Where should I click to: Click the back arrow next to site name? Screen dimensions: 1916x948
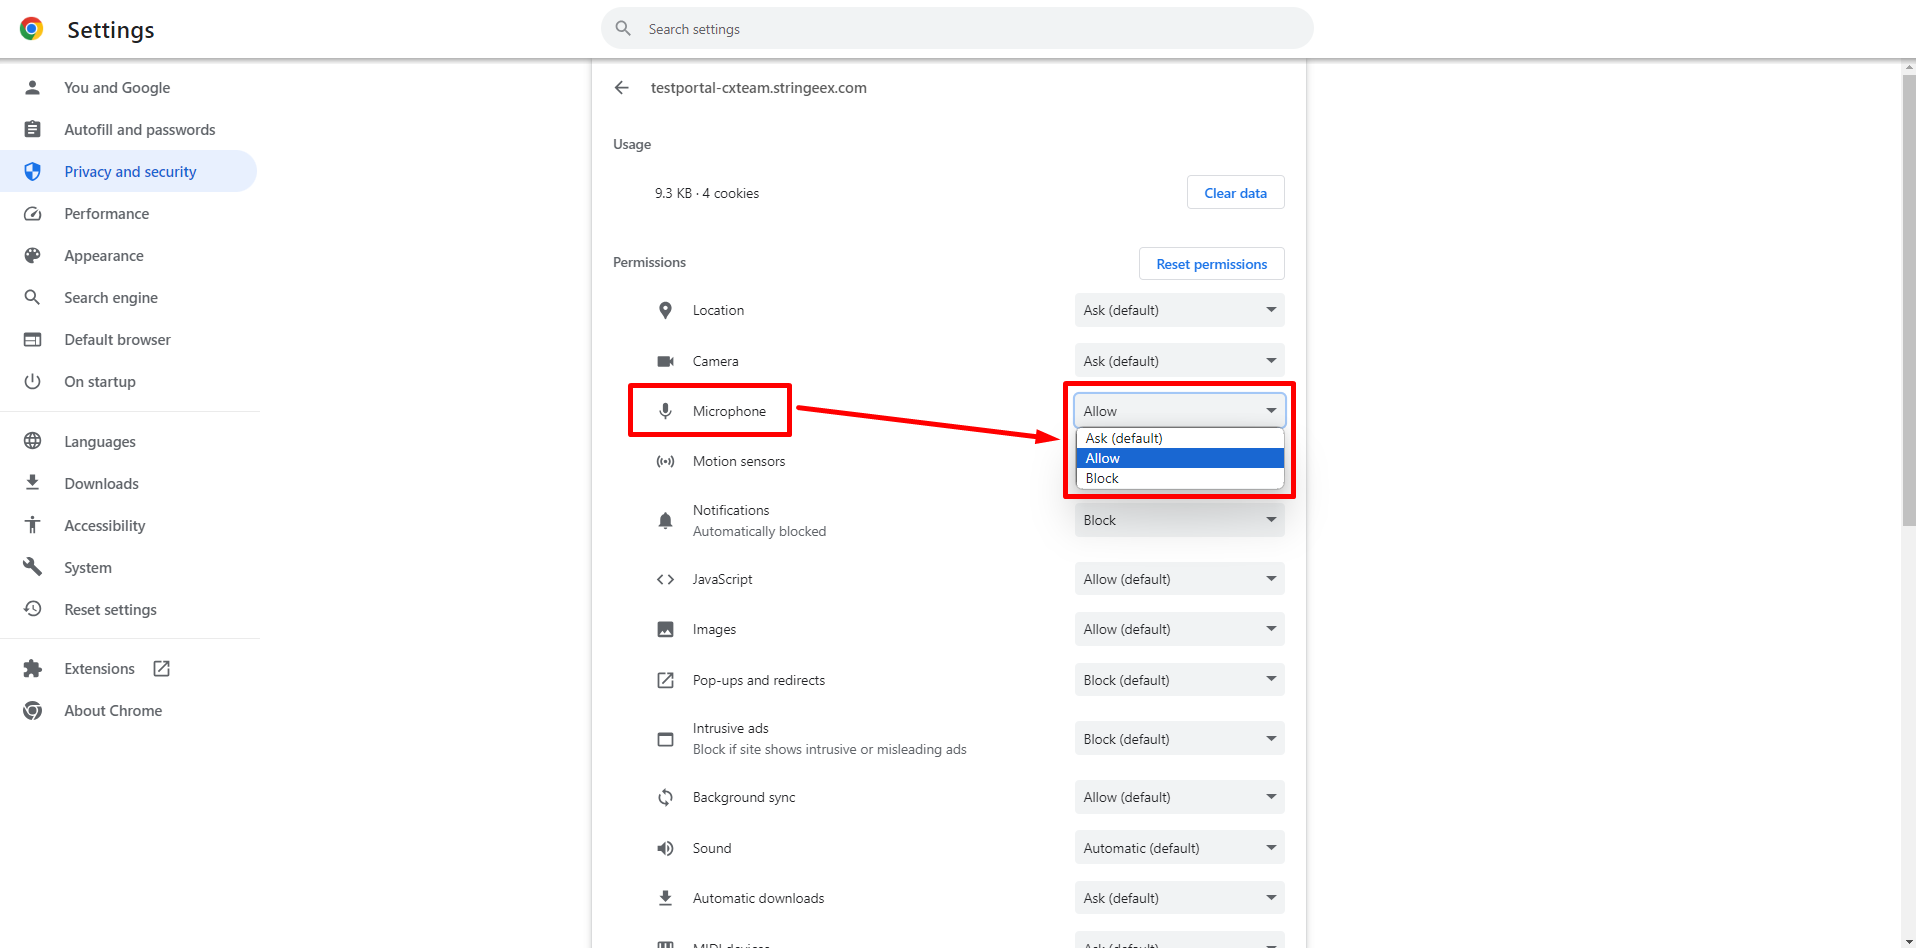(x=621, y=88)
